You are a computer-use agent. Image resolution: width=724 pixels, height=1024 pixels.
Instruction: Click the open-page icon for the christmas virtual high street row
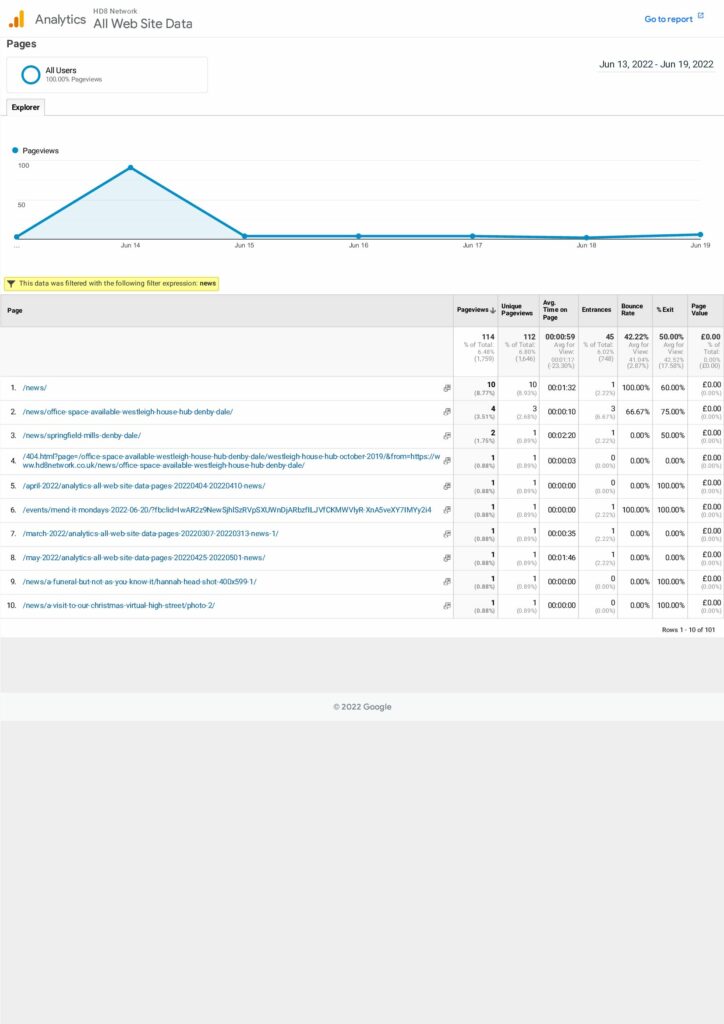point(447,605)
